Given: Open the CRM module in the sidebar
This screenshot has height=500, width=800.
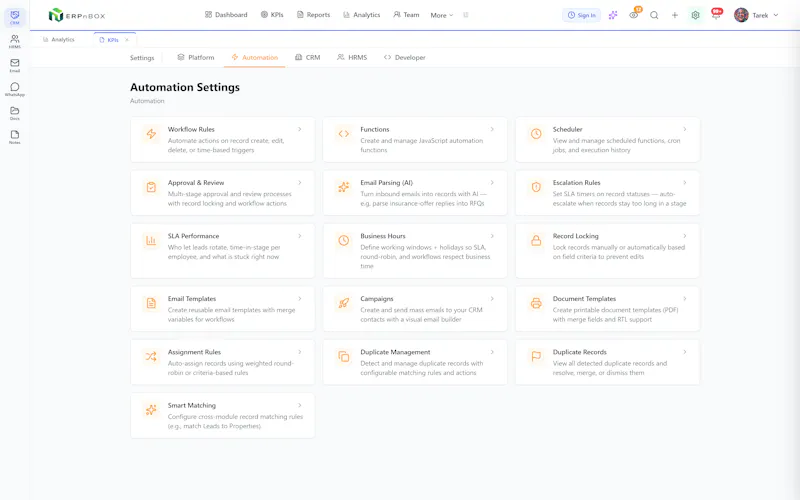Looking at the screenshot, I should [x=15, y=17].
